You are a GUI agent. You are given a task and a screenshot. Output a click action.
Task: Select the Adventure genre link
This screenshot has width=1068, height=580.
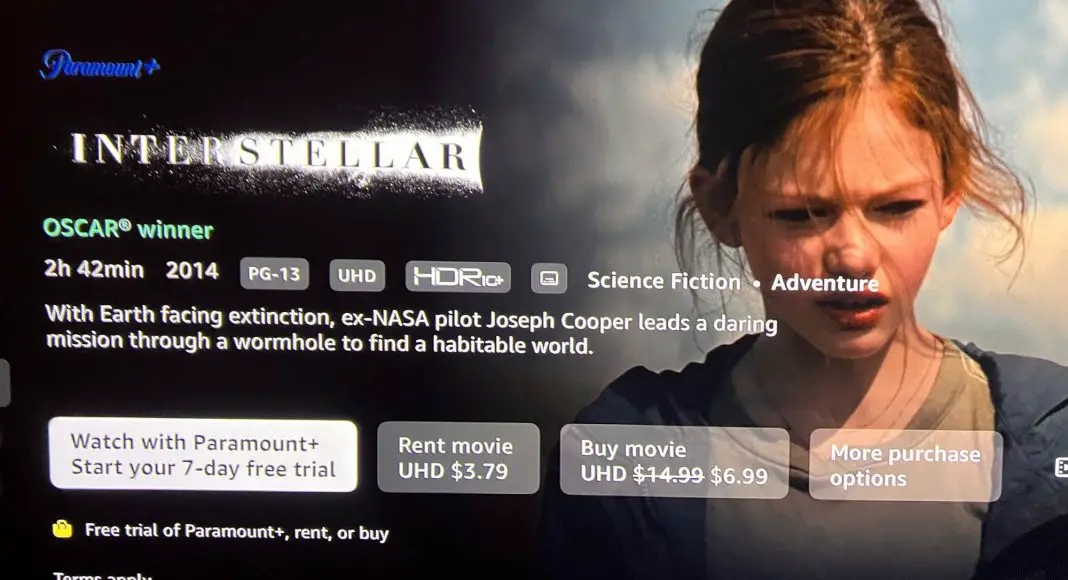tap(825, 283)
